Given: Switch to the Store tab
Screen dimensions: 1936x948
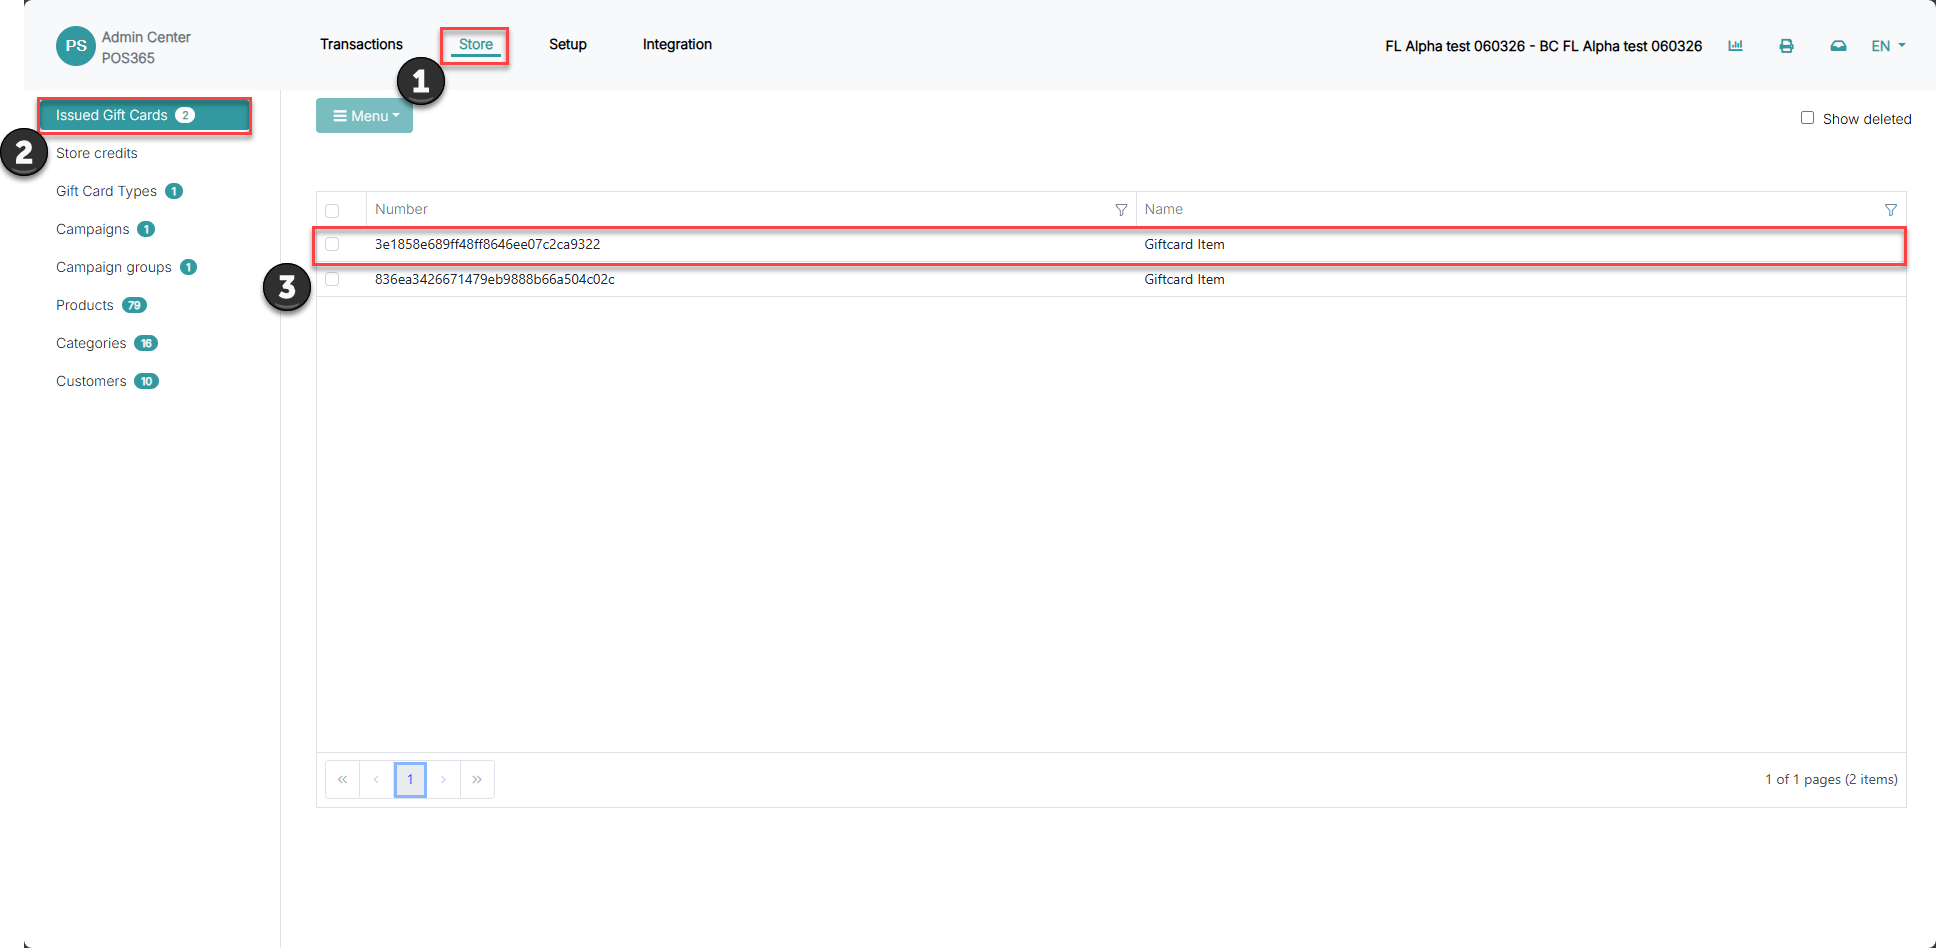Looking at the screenshot, I should (476, 44).
